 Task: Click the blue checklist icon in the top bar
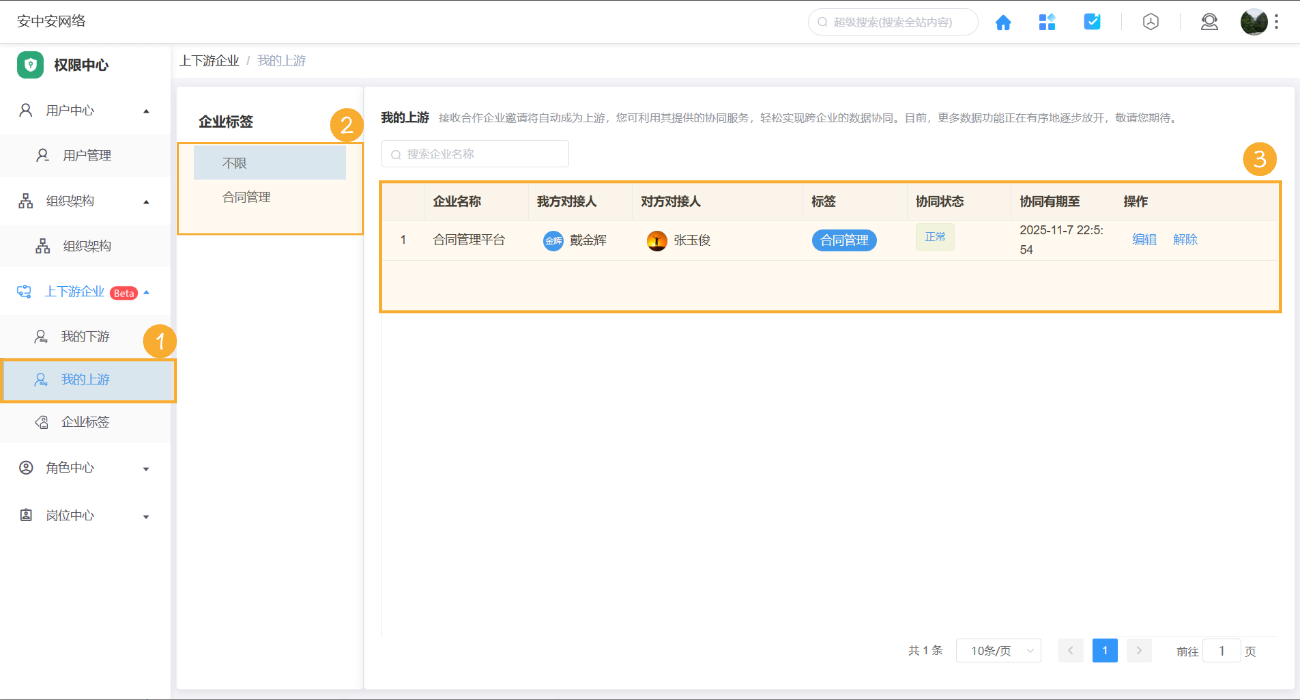1092,21
